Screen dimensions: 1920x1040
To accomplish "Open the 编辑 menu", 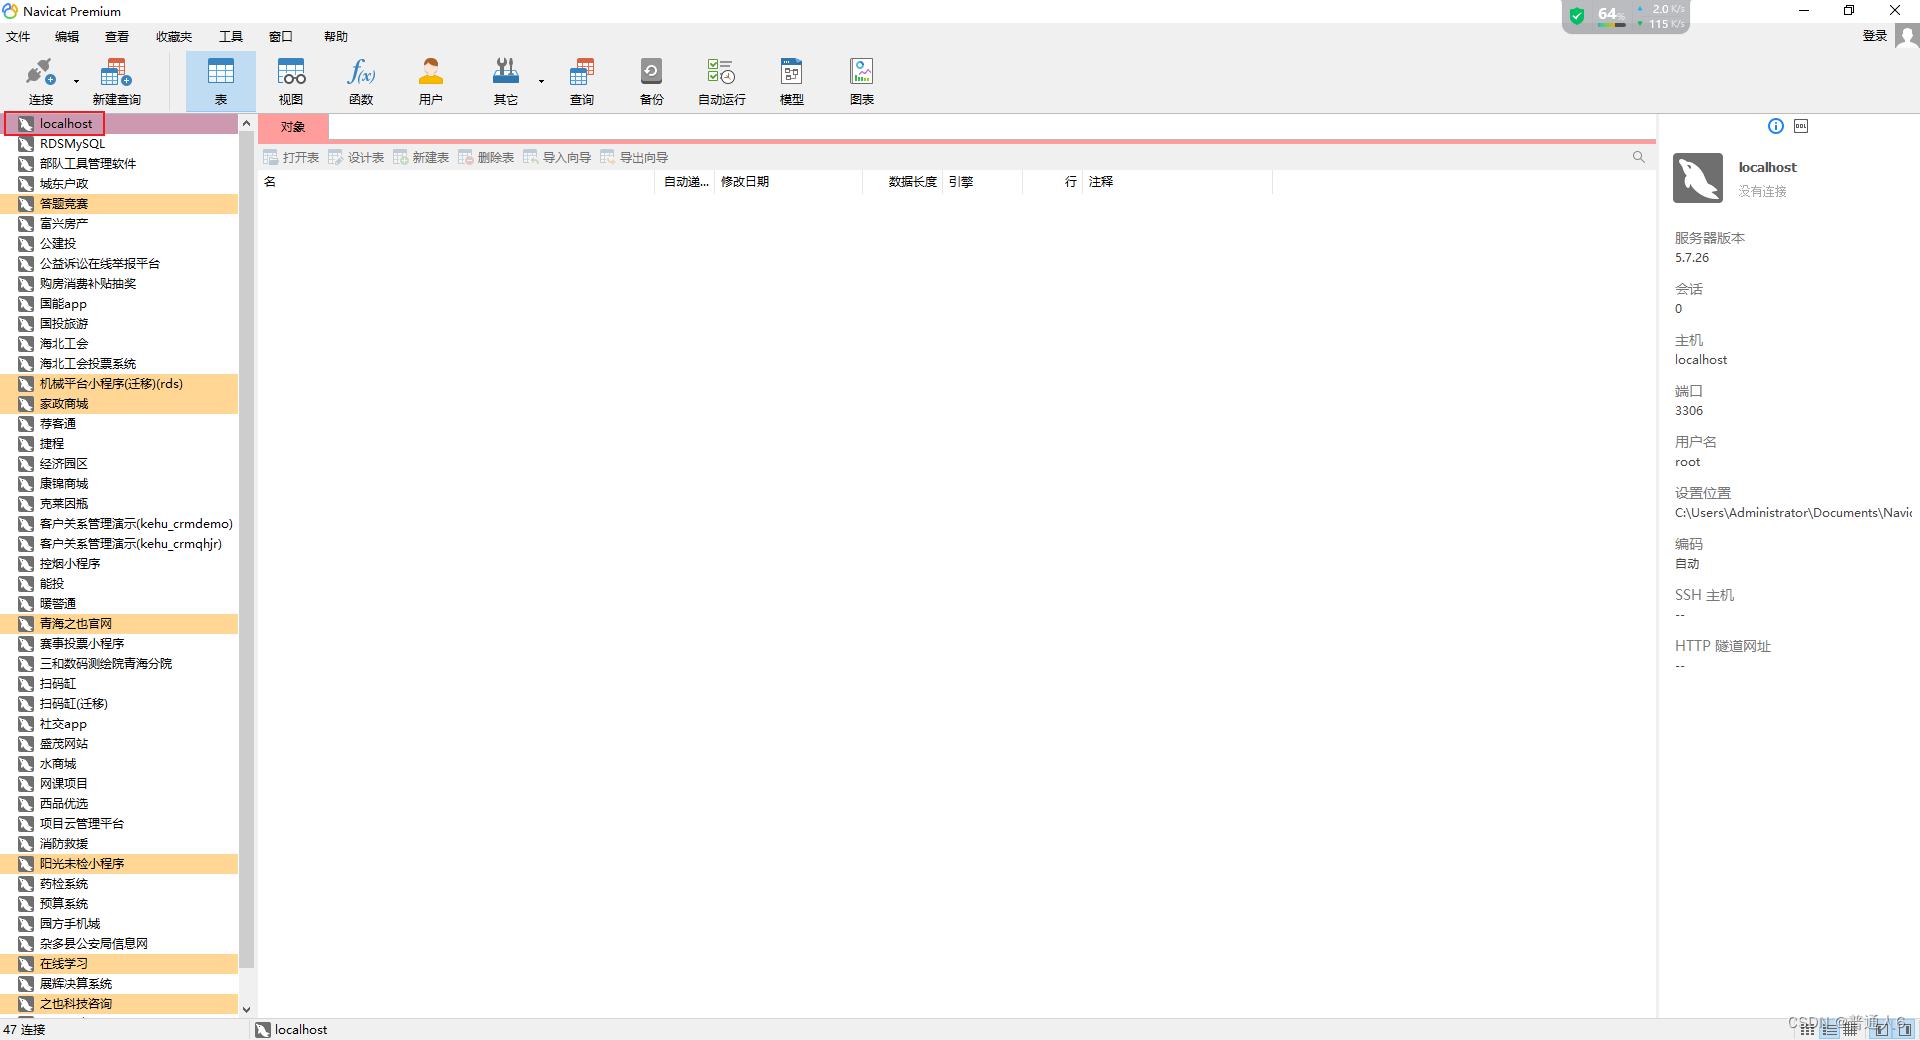I will point(67,37).
